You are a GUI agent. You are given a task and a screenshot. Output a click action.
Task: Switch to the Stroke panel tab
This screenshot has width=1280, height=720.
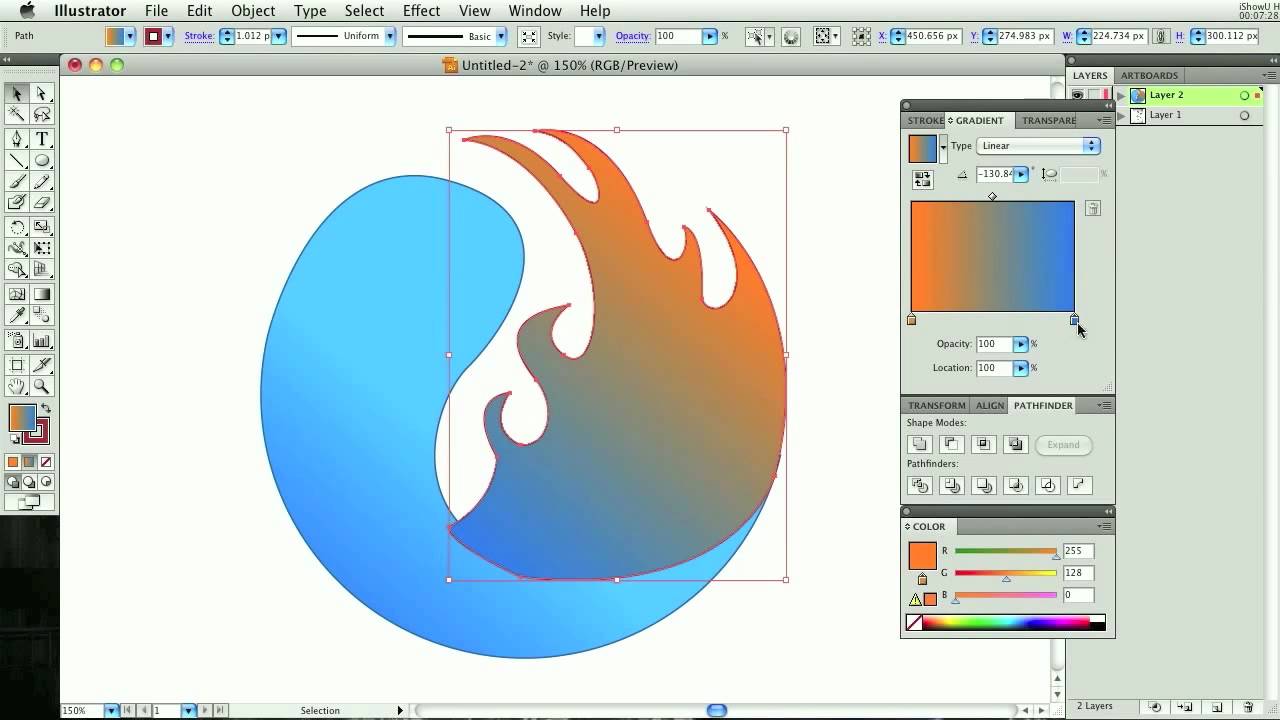[x=925, y=121]
